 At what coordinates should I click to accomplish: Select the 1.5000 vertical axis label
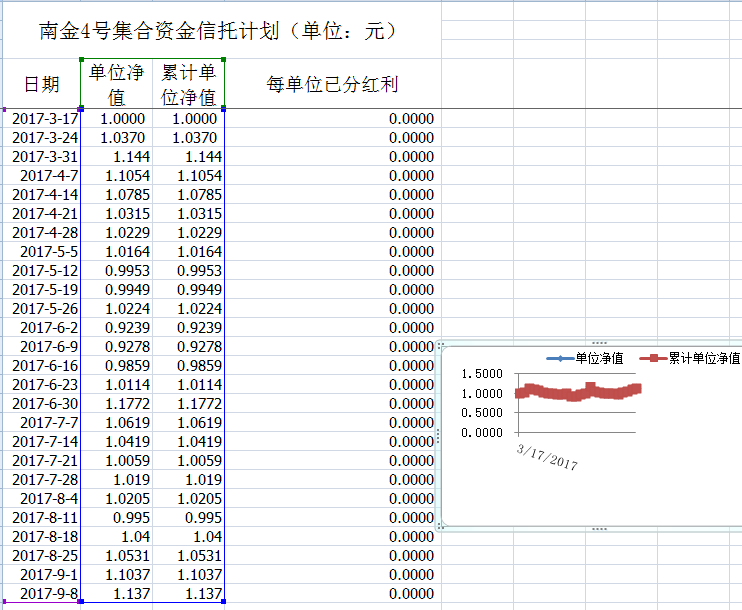click(482, 373)
